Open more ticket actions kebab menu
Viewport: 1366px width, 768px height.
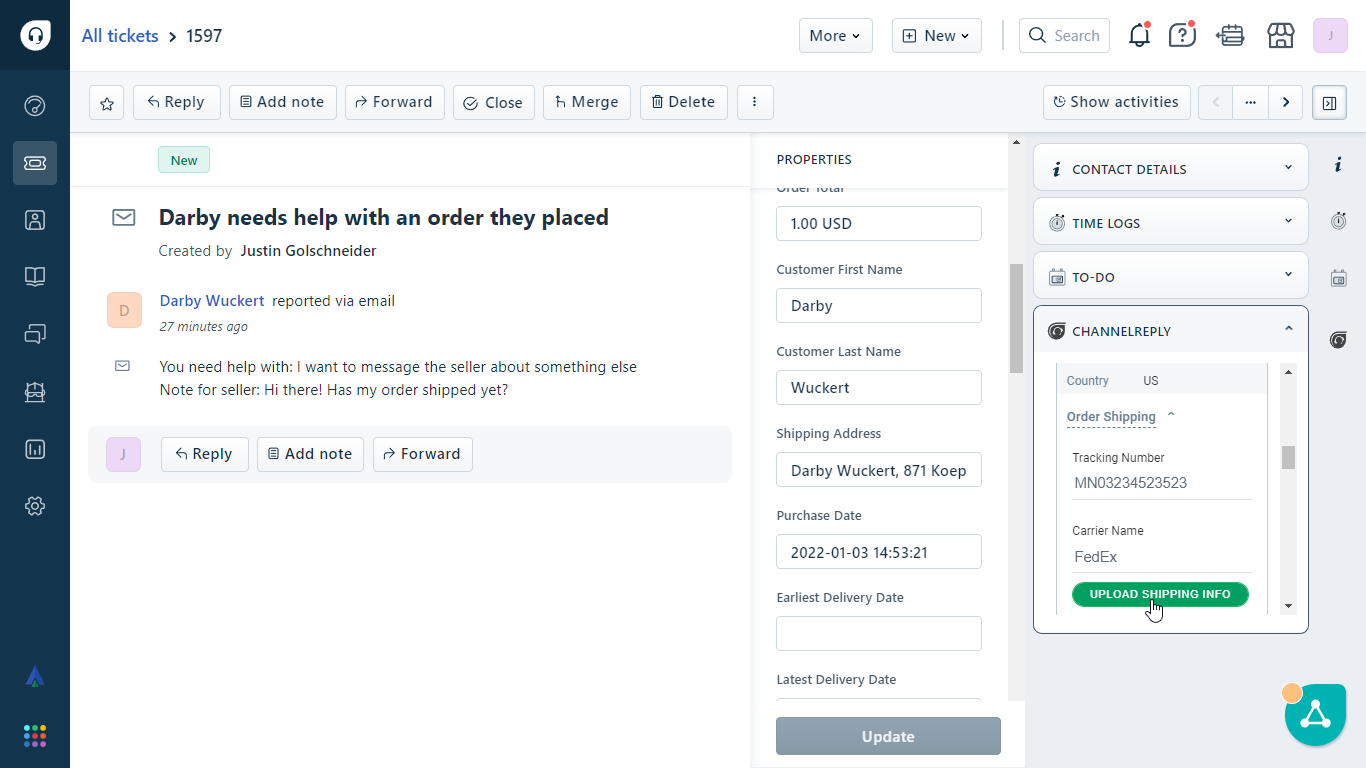pyautogui.click(x=755, y=102)
